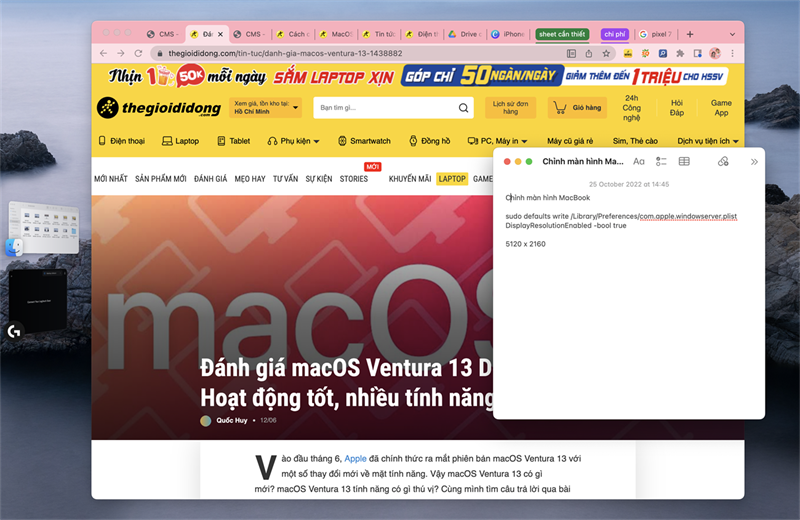Switch to the Cách c tab
The image size is (800, 520).
[x=293, y=34]
